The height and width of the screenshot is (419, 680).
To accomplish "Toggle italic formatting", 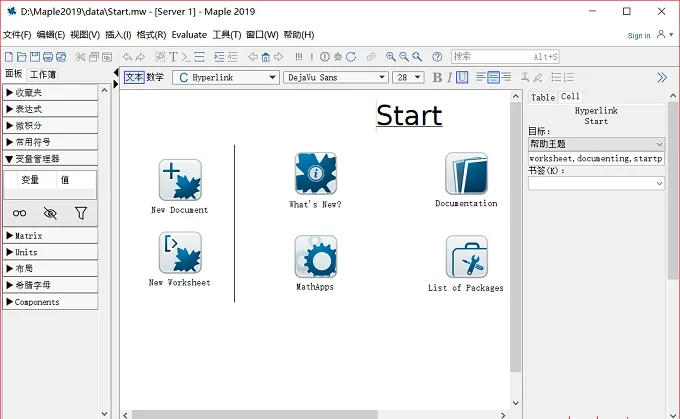I will [449, 78].
